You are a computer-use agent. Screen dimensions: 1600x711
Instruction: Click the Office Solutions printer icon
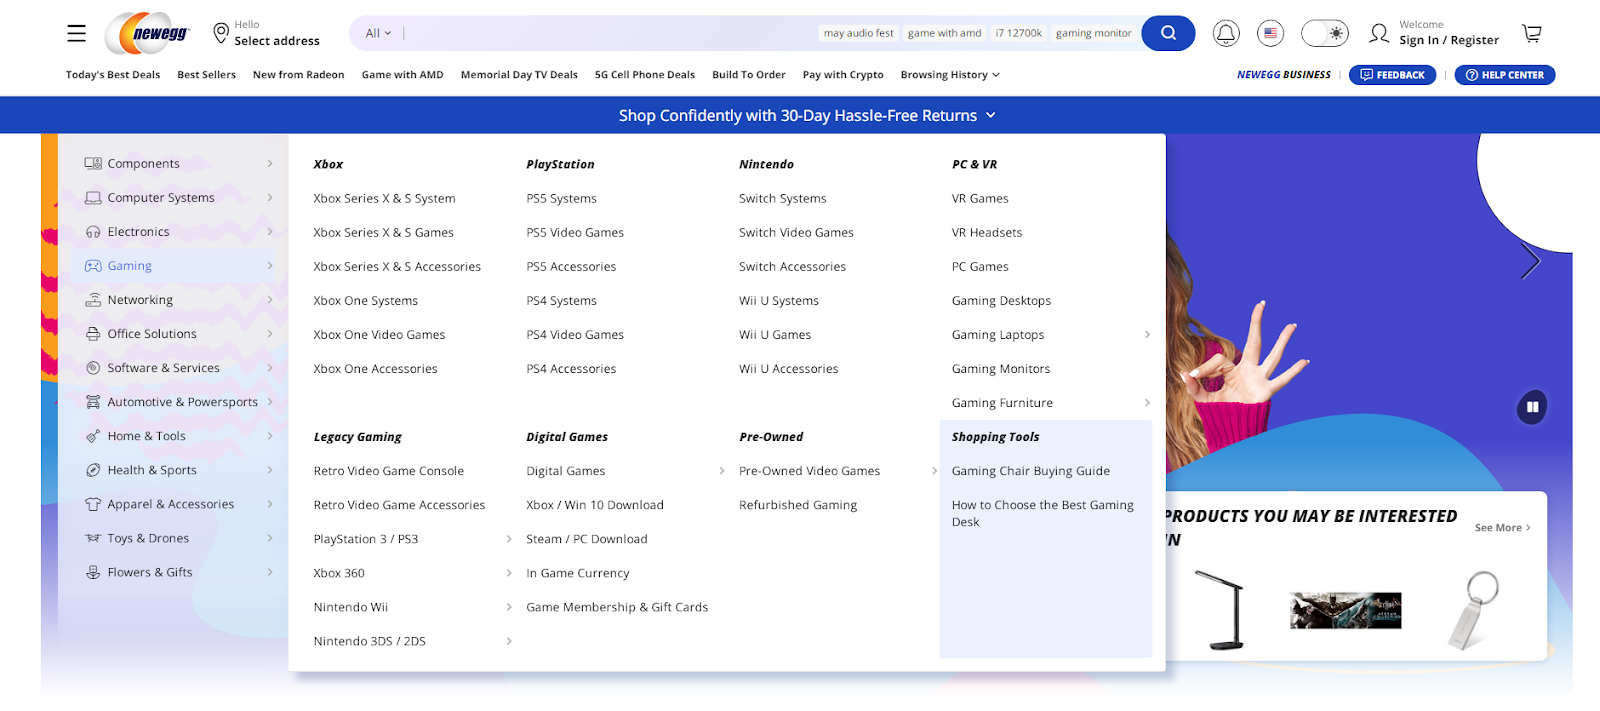tap(93, 334)
